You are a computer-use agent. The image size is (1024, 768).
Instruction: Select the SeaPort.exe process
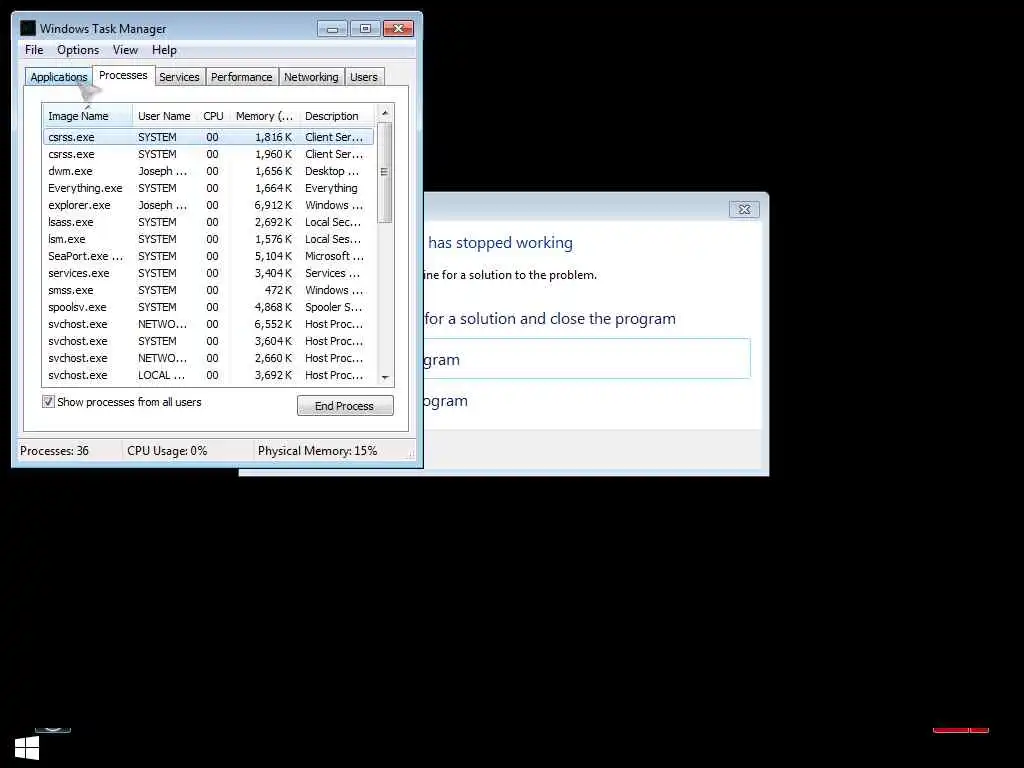pos(208,256)
